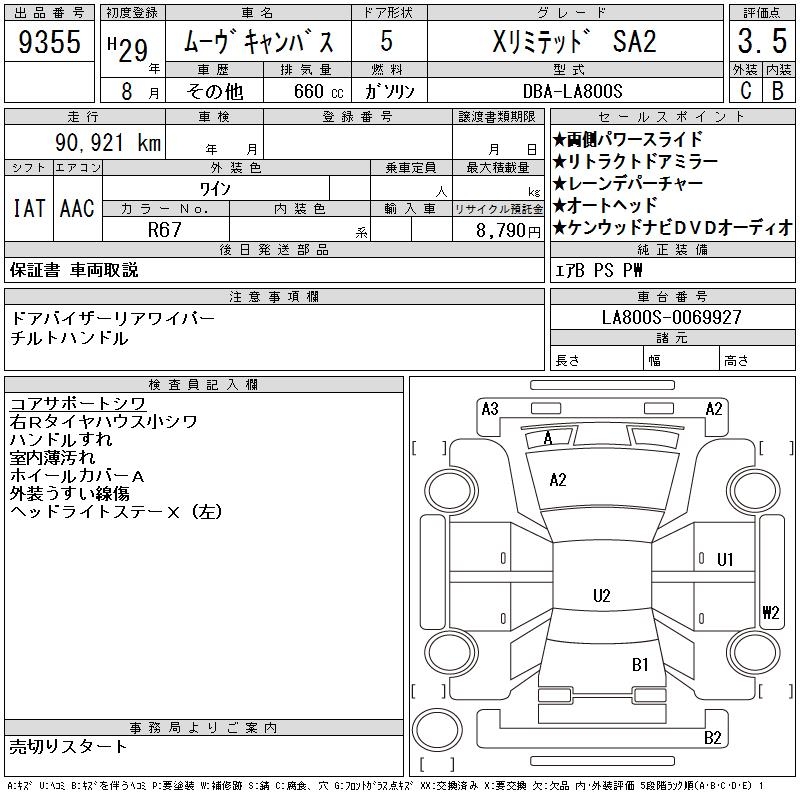Select the ★両側パワースライド sales point

tap(628, 139)
